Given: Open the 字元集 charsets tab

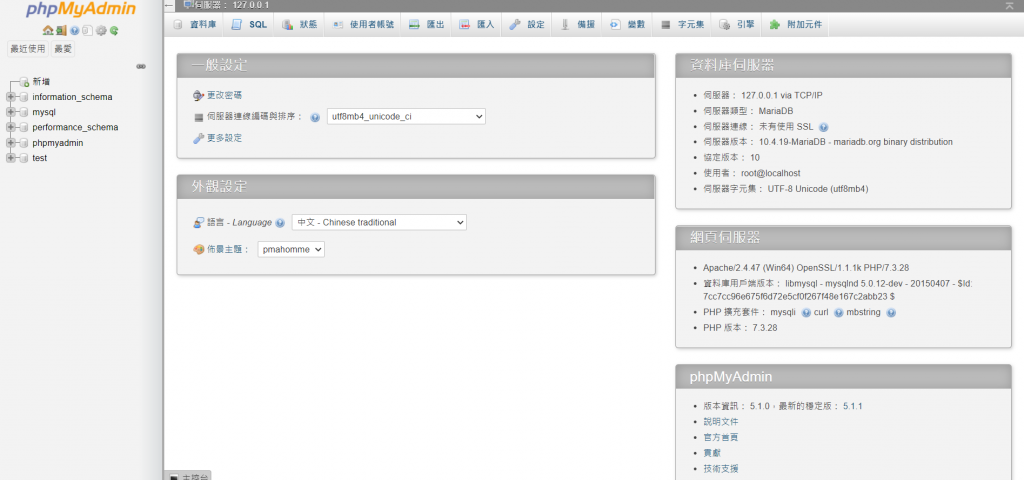Looking at the screenshot, I should [x=682, y=25].
